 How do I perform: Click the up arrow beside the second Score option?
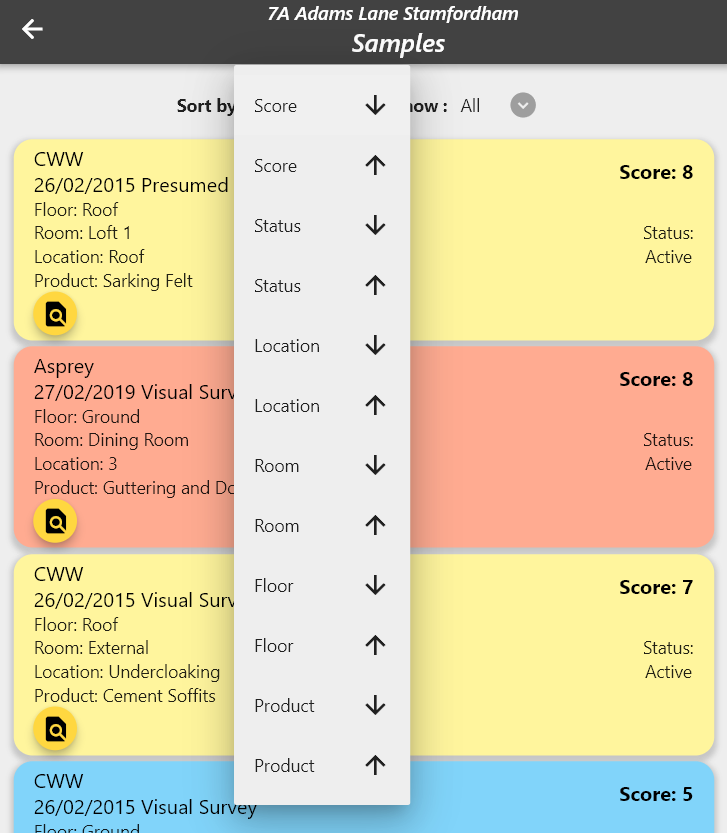(375, 166)
